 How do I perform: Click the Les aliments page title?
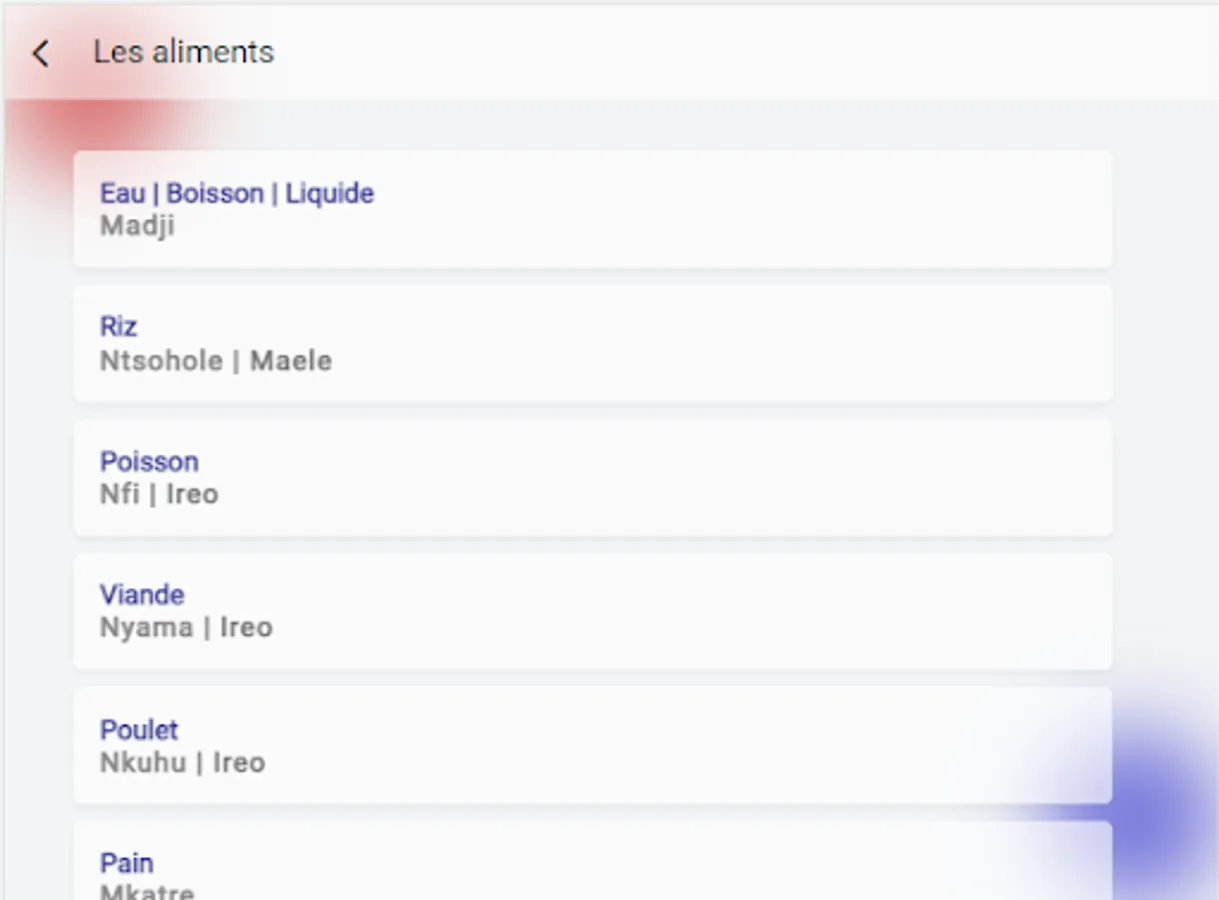click(x=184, y=52)
